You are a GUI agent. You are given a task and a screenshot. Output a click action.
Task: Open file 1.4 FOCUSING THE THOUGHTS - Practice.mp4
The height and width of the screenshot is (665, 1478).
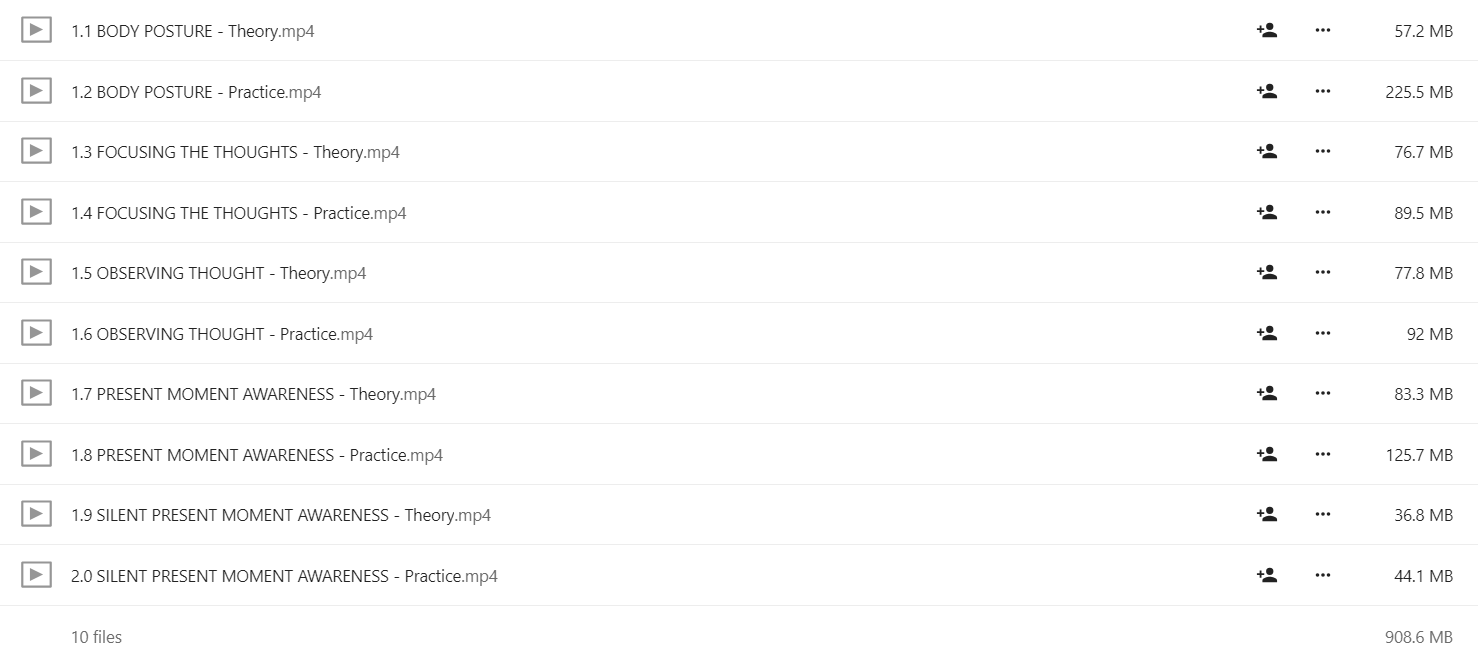pos(239,213)
